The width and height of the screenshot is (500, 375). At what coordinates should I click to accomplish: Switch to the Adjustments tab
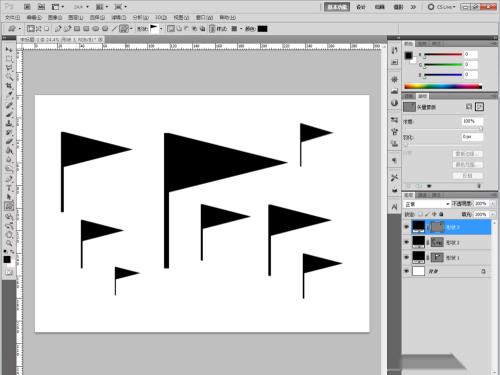[x=409, y=96]
